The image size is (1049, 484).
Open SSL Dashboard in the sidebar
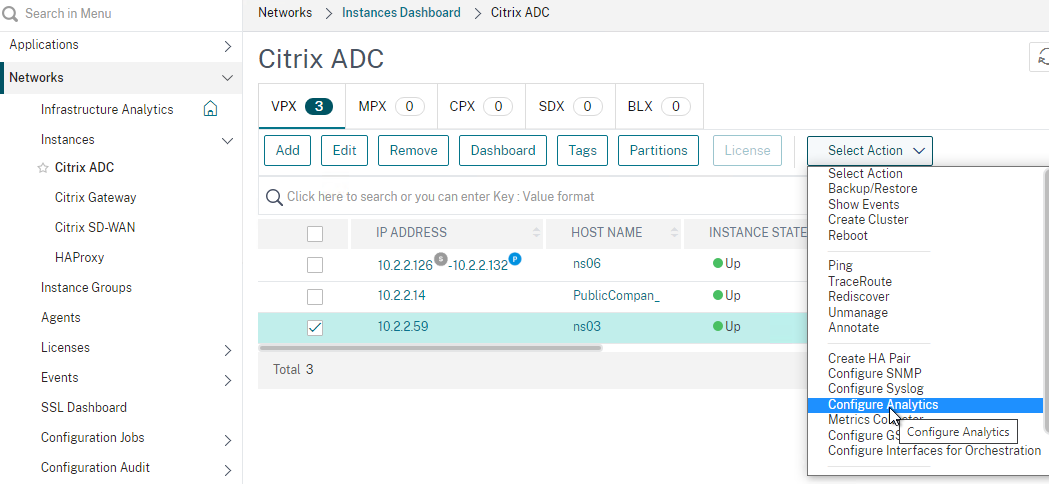click(84, 408)
